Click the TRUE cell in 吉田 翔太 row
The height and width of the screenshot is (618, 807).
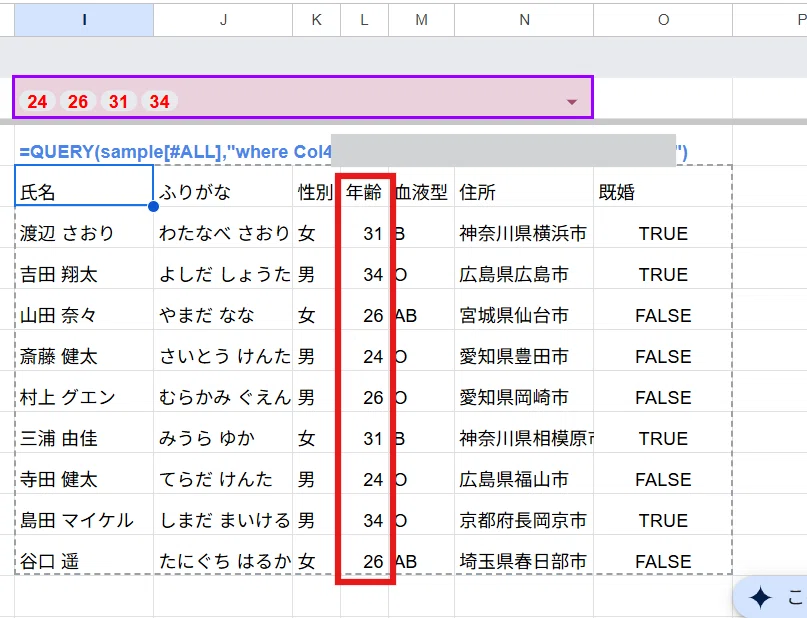[x=663, y=268]
